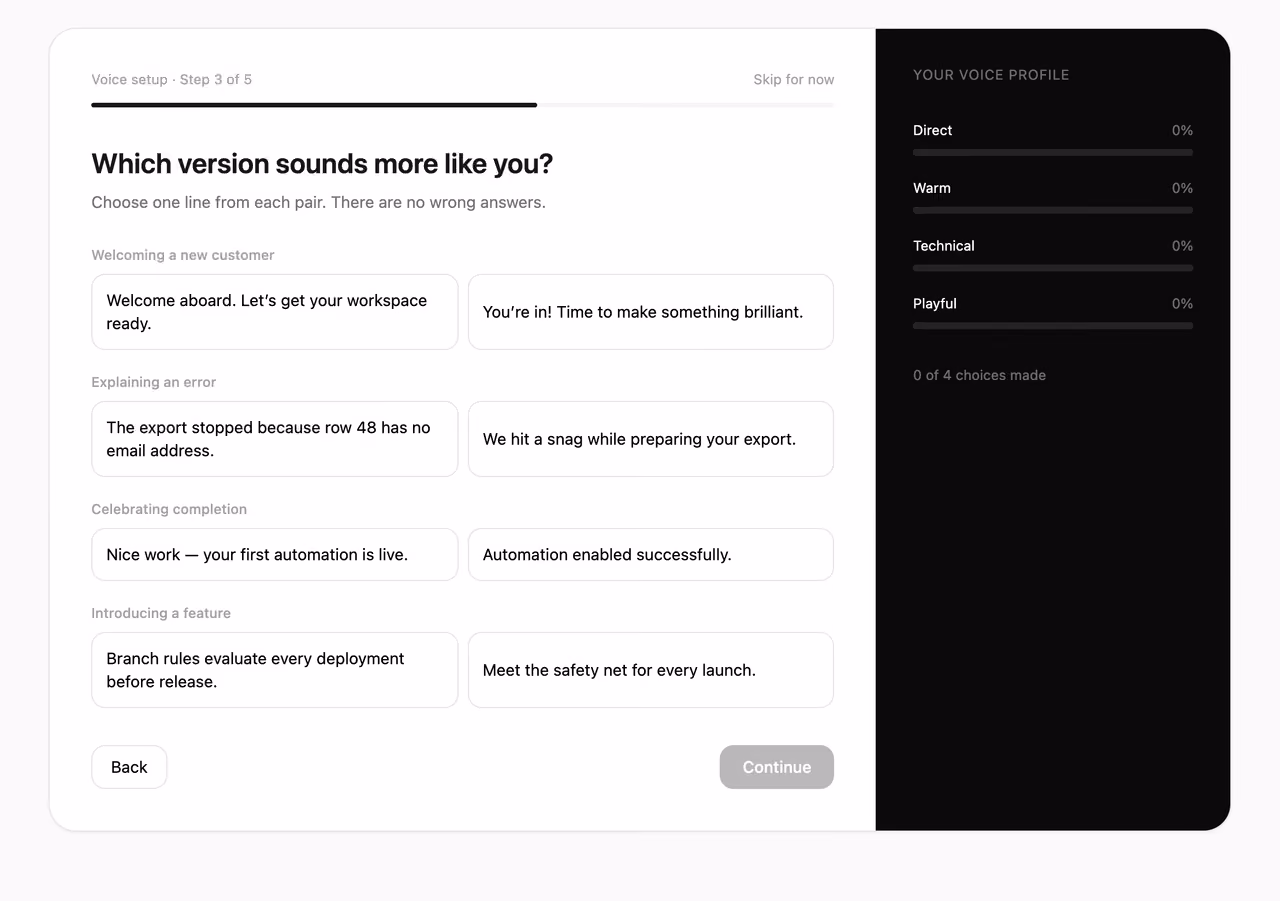This screenshot has width=1280, height=901.
Task: Click 'Choose one line from each pair' subtitle
Action: [319, 202]
